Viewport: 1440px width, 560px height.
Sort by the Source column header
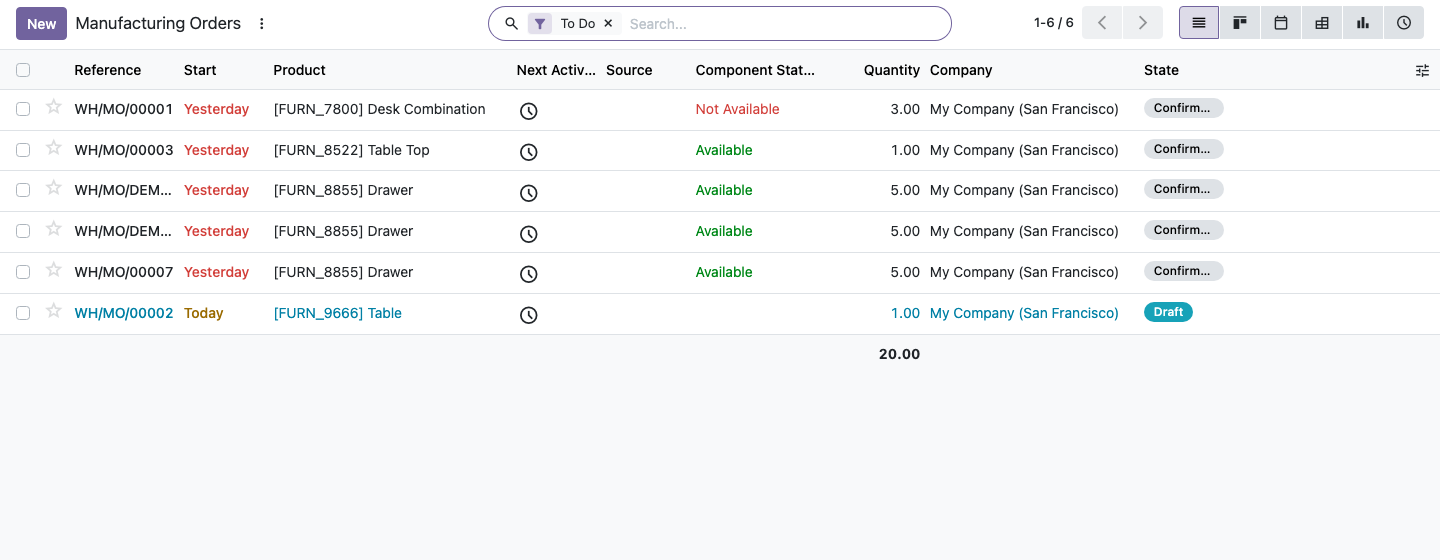629,70
